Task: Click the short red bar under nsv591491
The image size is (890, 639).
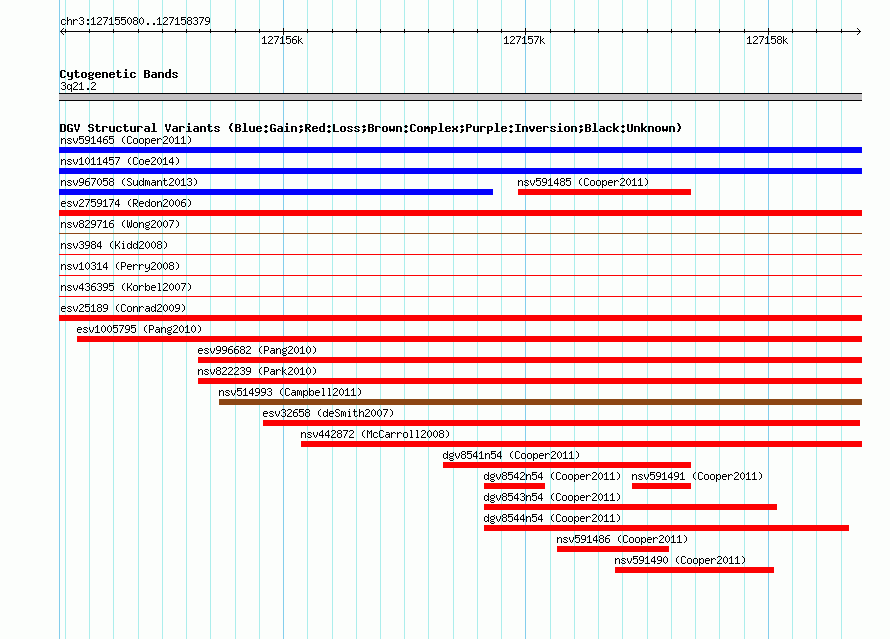Action: click(661, 486)
